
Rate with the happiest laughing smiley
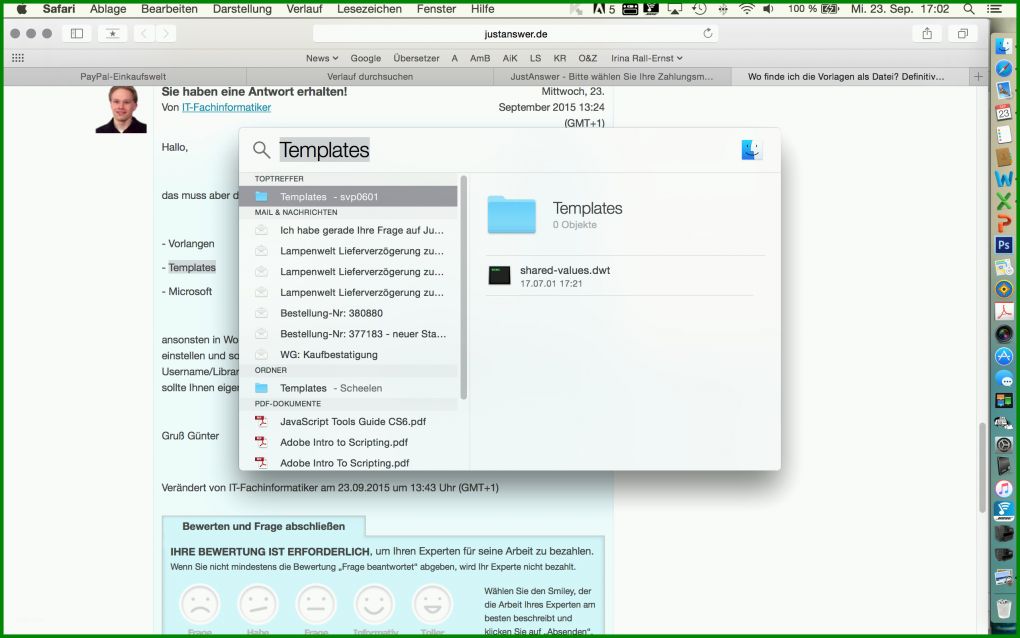click(x=432, y=604)
